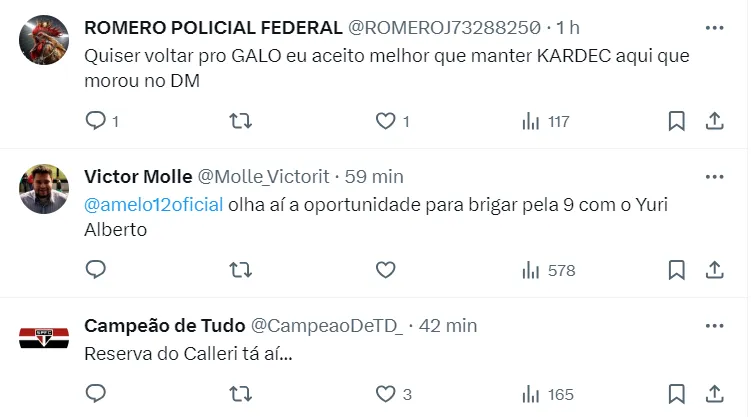The width and height of the screenshot is (751, 417).
Task: Retweet ROMERO POLICIAL FEDERAL's tweet
Action: pos(241,121)
